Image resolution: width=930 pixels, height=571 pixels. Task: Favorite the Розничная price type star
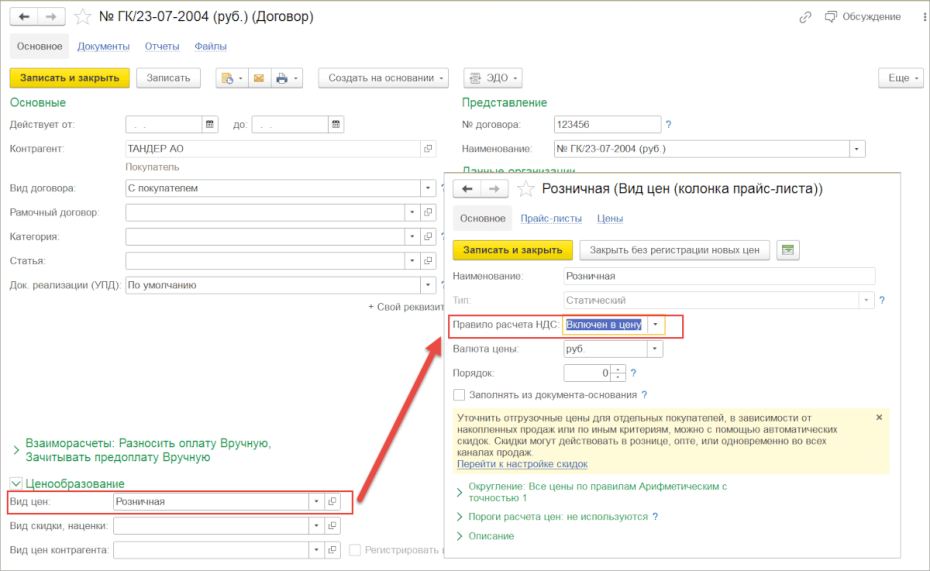click(x=525, y=189)
